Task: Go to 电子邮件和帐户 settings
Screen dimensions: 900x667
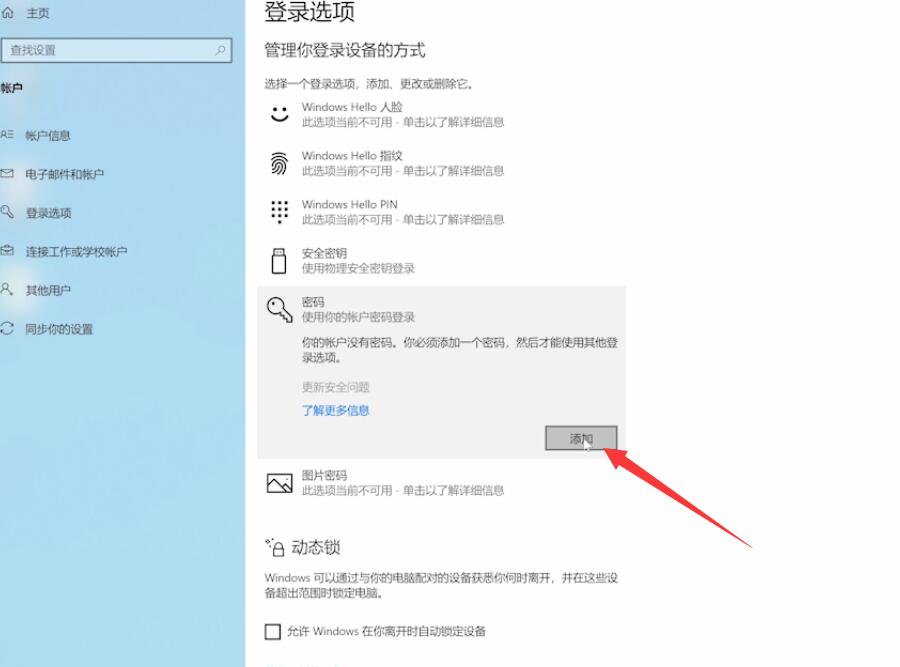Action: click(x=65, y=174)
